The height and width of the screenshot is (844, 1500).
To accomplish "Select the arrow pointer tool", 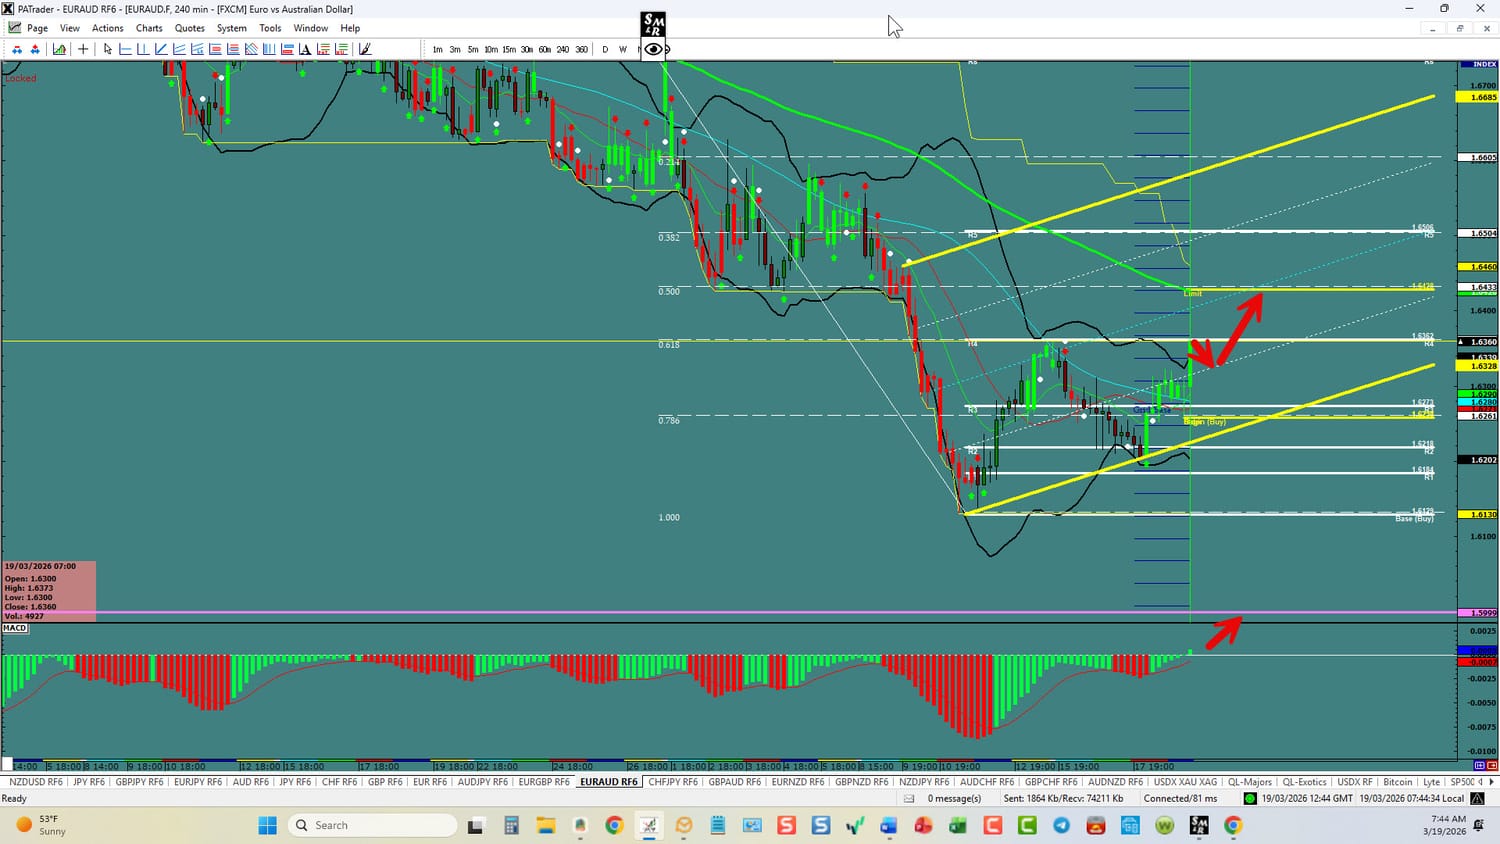I will (108, 49).
